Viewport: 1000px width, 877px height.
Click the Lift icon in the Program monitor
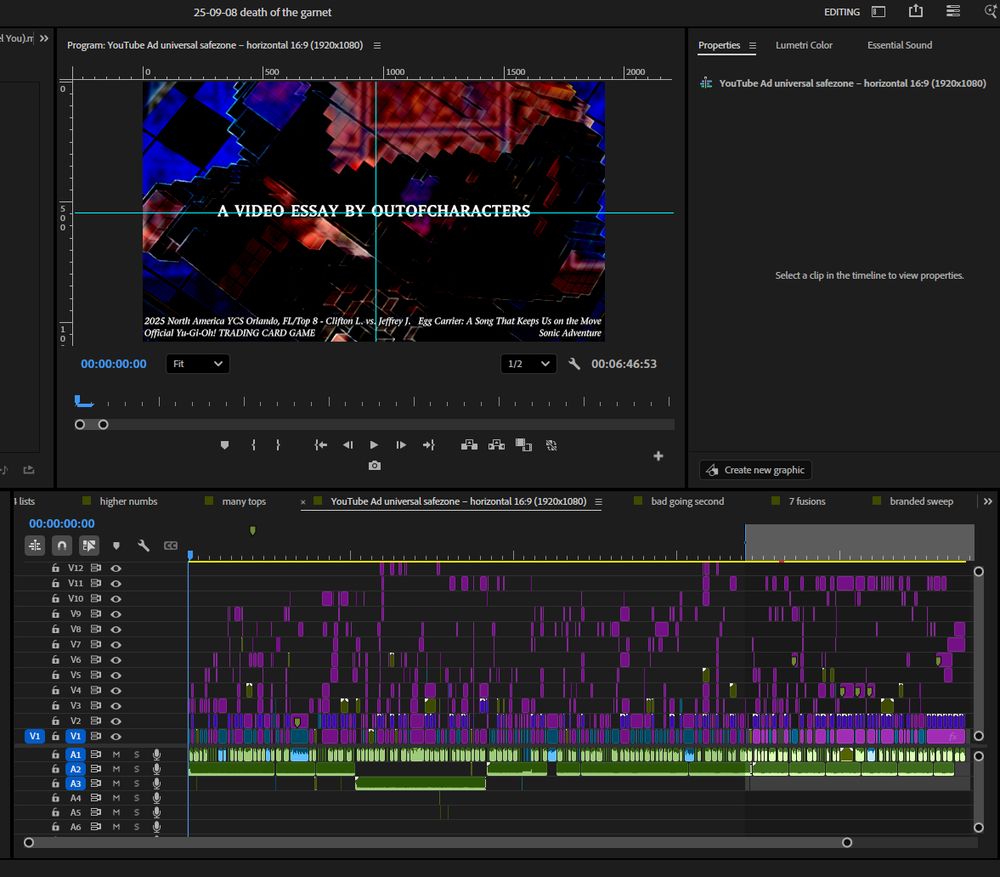point(469,444)
